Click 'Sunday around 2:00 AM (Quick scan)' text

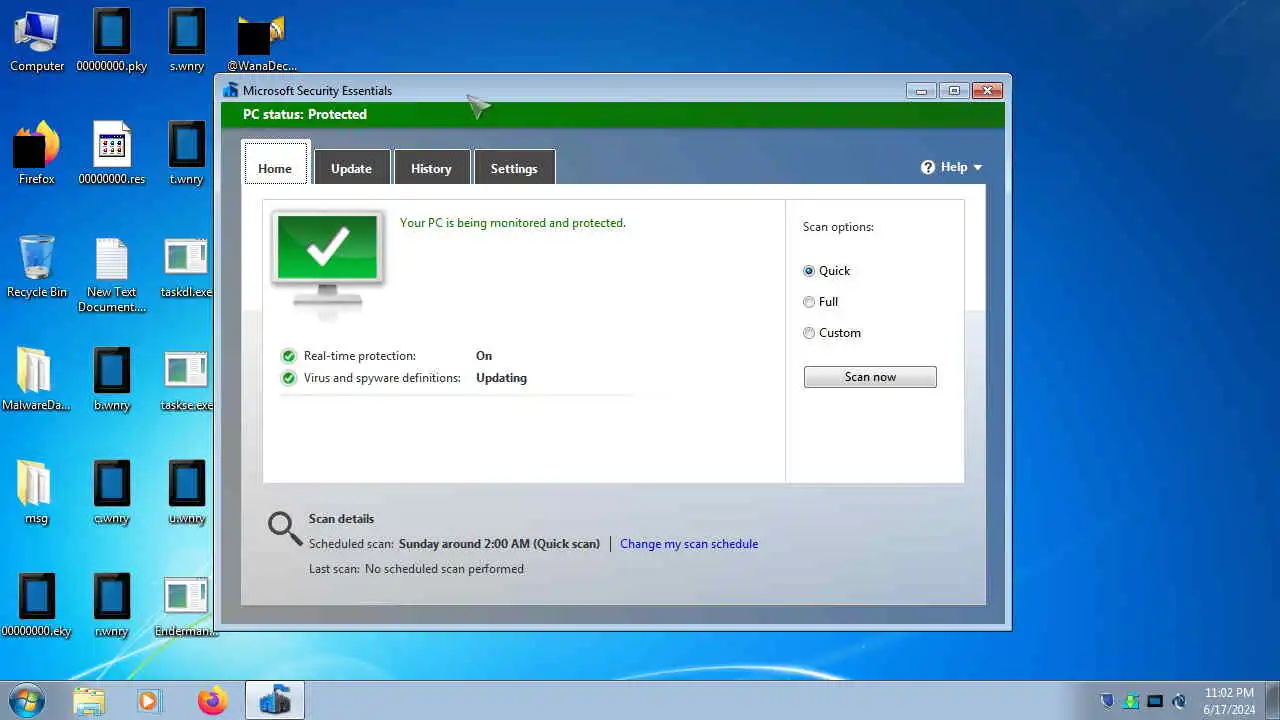(x=499, y=544)
